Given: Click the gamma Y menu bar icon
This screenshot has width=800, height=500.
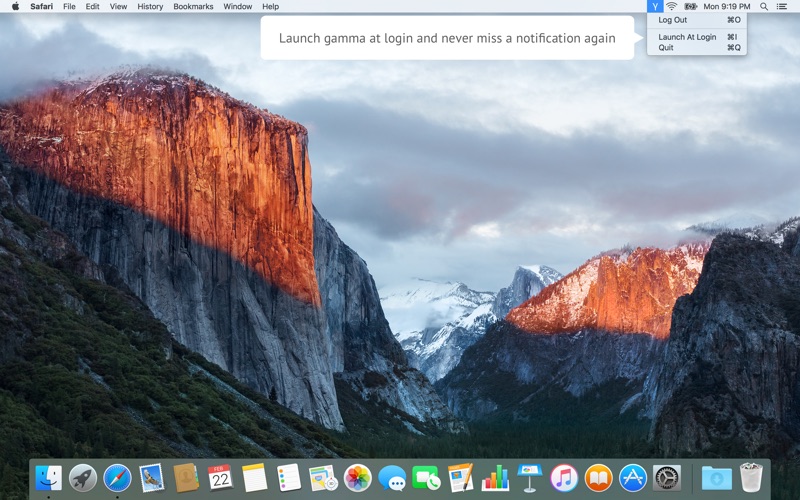Looking at the screenshot, I should (x=655, y=6).
